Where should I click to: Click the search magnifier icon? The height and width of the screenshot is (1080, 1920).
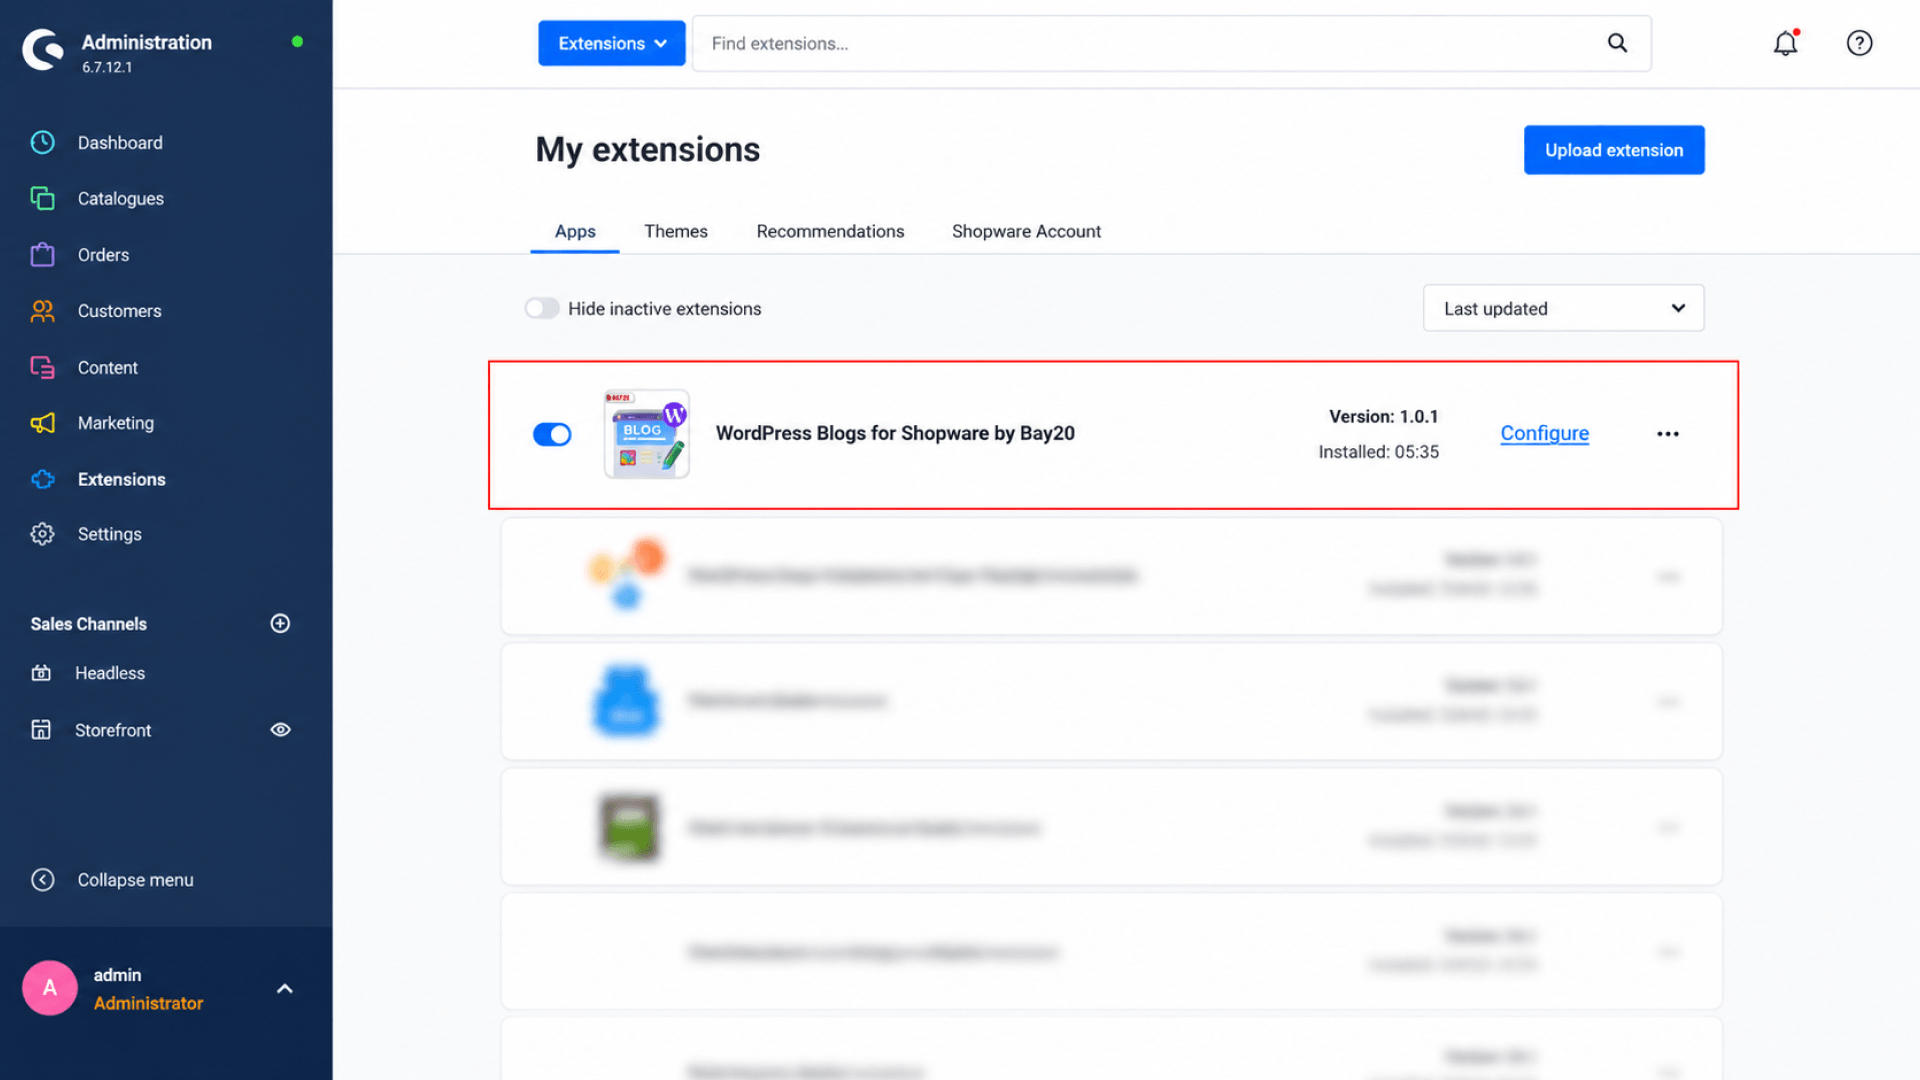click(x=1617, y=43)
